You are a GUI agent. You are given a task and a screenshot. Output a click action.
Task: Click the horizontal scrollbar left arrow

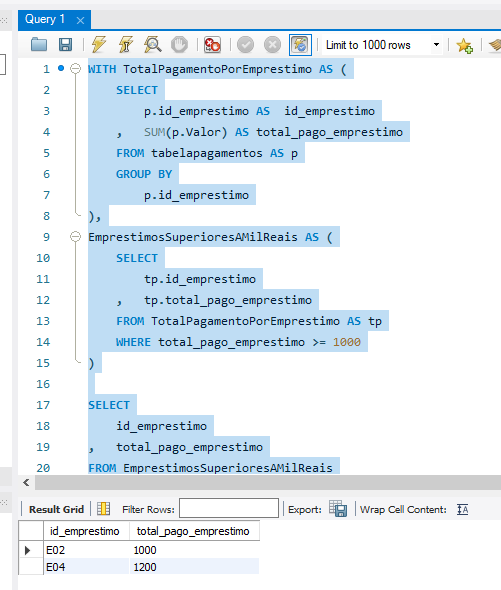tap(26, 482)
